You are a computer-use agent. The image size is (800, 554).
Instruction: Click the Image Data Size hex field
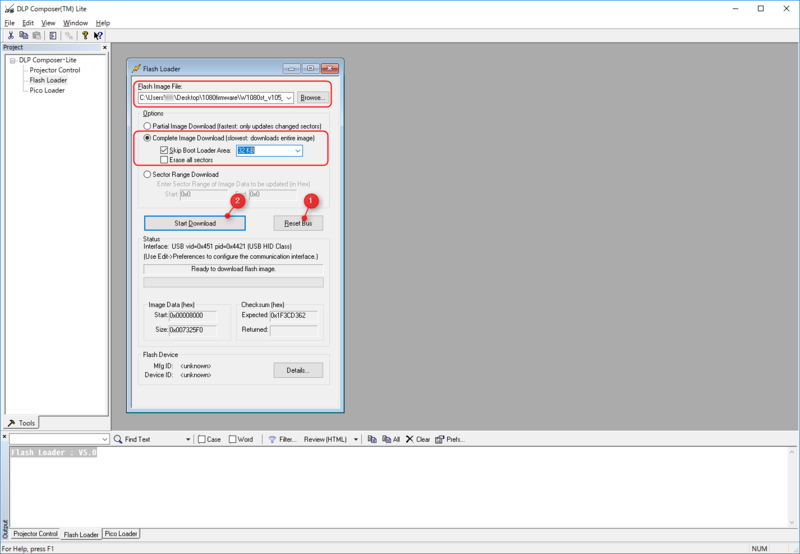192,330
